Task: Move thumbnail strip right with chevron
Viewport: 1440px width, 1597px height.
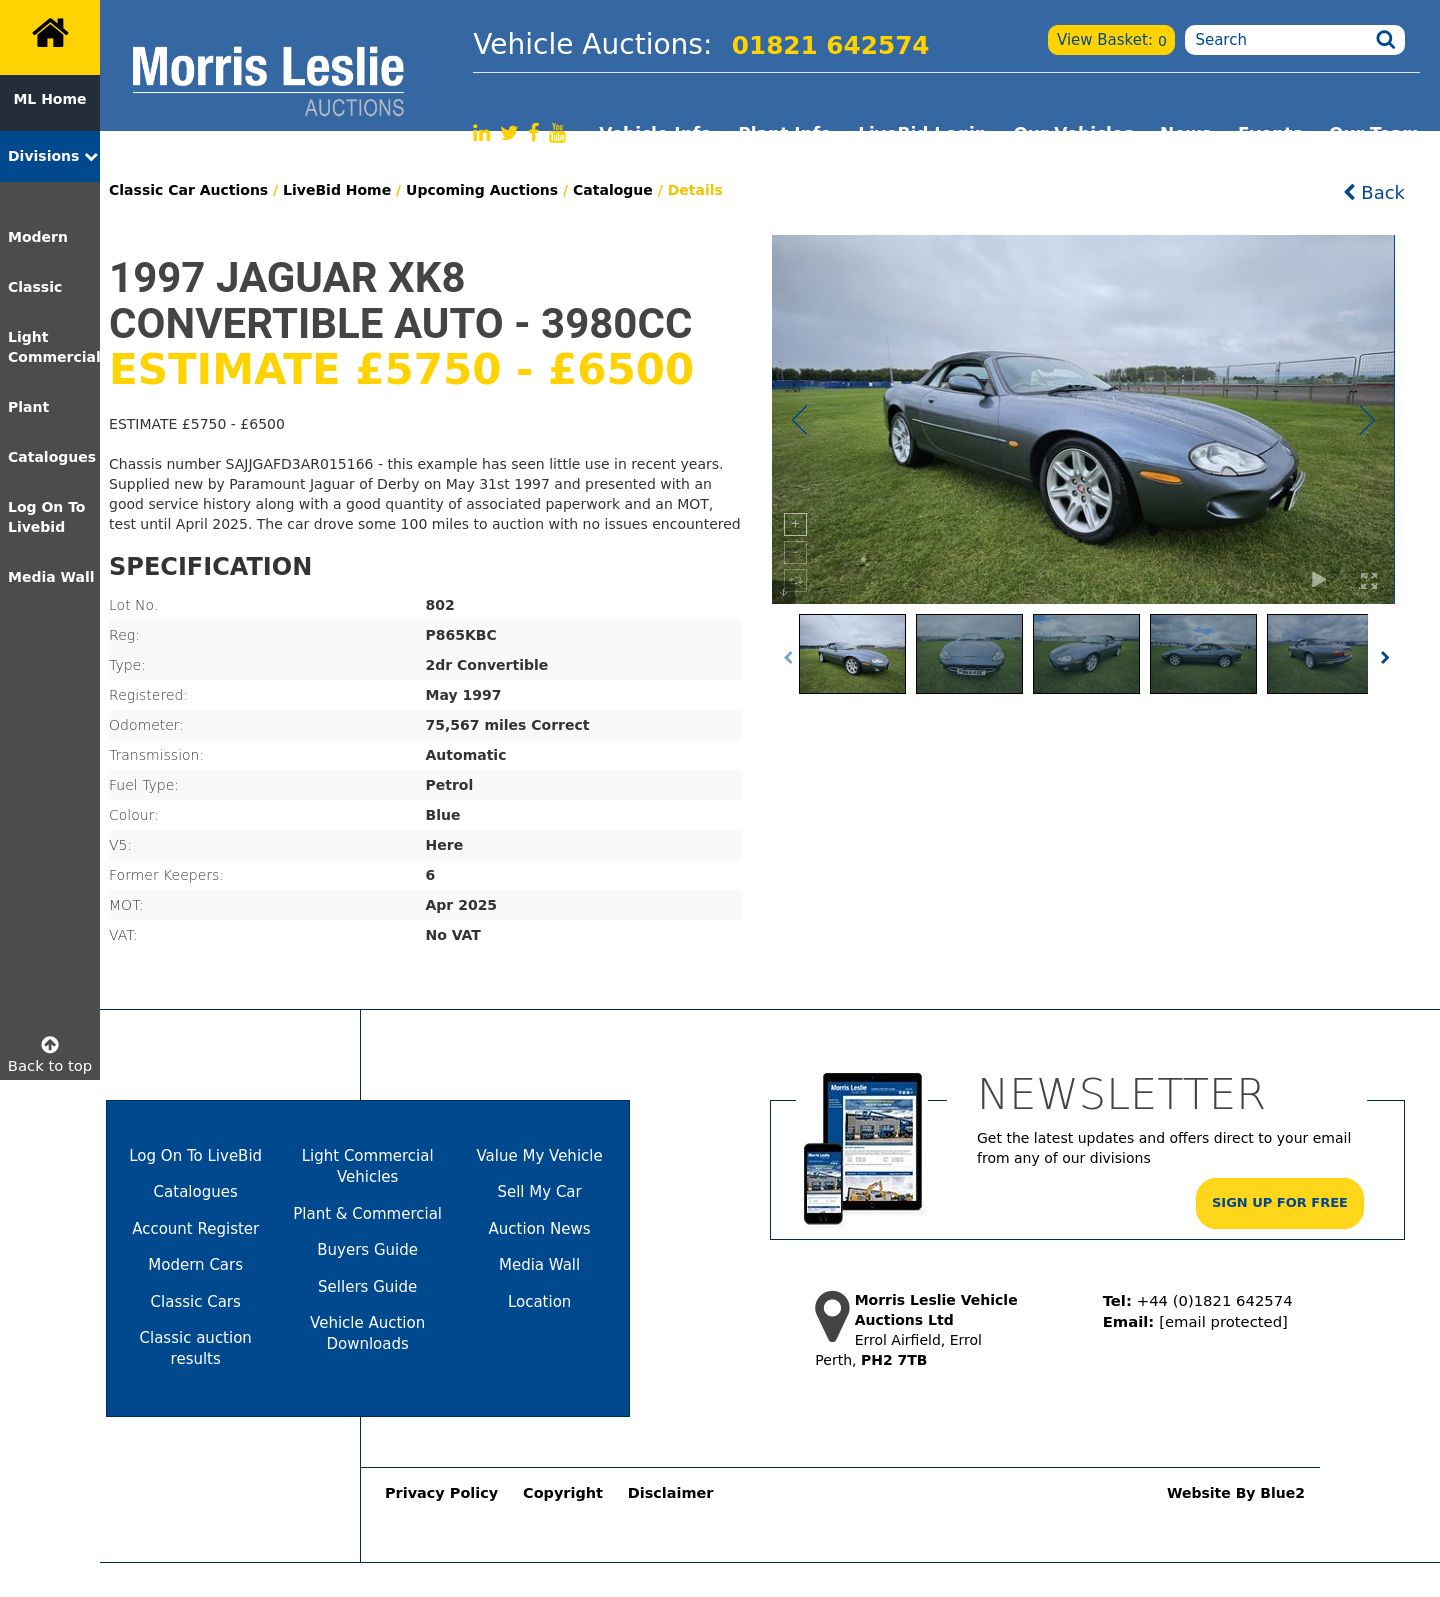Action: pos(1385,657)
